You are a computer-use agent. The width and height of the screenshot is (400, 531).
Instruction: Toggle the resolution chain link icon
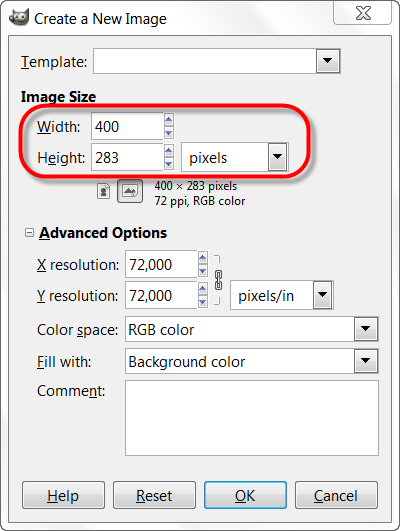(x=218, y=280)
